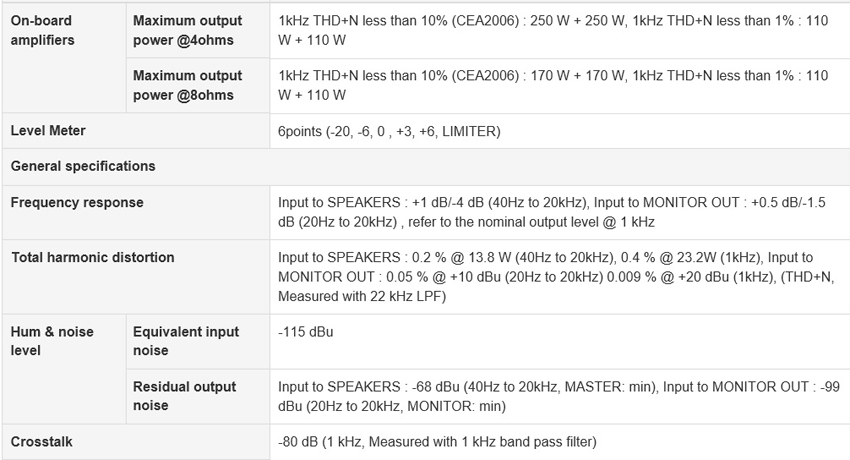Click the -80 dB crosstalk value
The height and width of the screenshot is (460, 850).
coord(437,442)
